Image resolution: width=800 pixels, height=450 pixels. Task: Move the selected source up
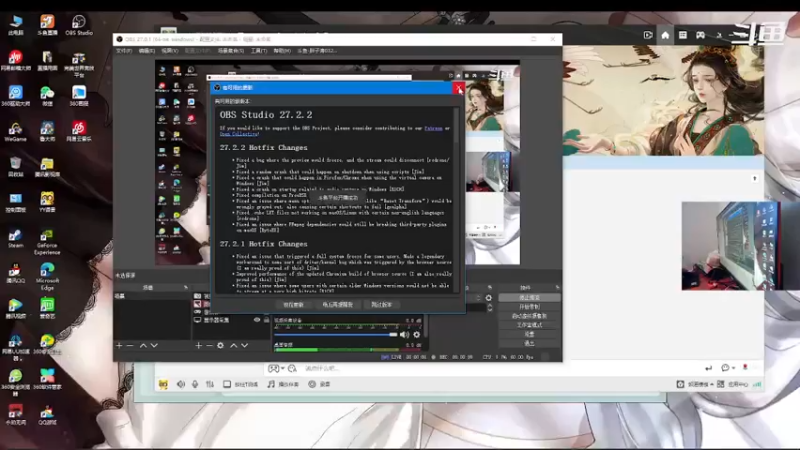(233, 345)
